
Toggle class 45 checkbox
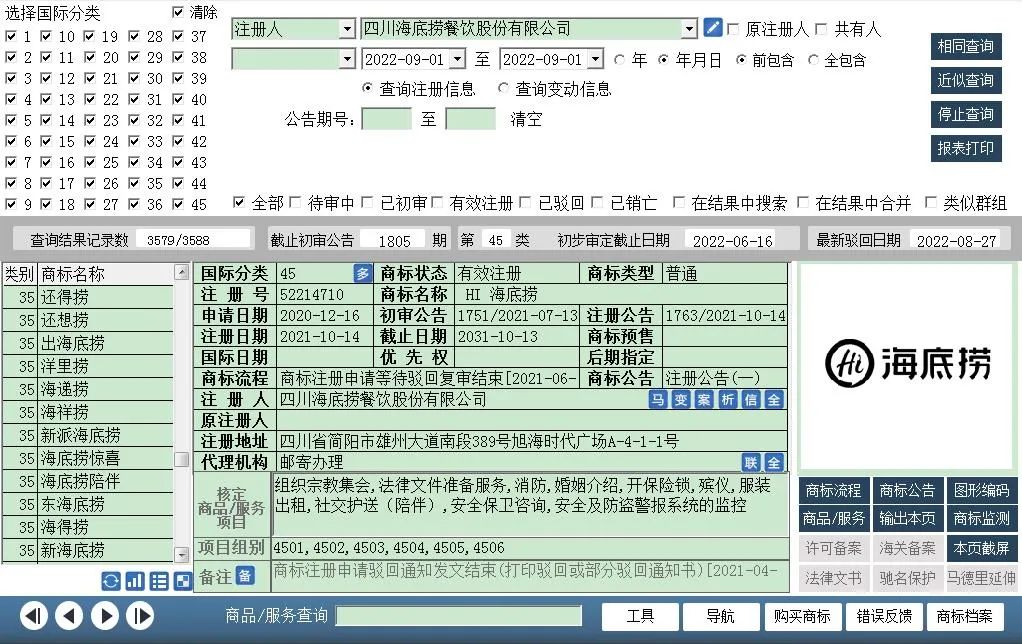178,204
